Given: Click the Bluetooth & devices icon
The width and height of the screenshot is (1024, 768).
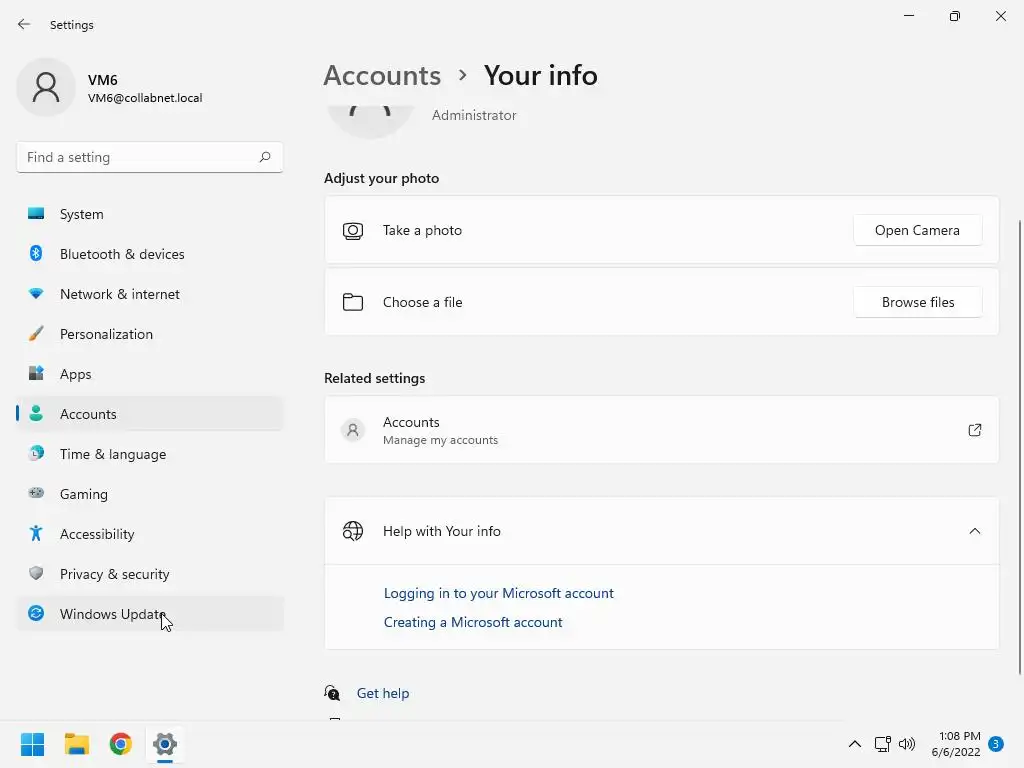Looking at the screenshot, I should (36, 254).
